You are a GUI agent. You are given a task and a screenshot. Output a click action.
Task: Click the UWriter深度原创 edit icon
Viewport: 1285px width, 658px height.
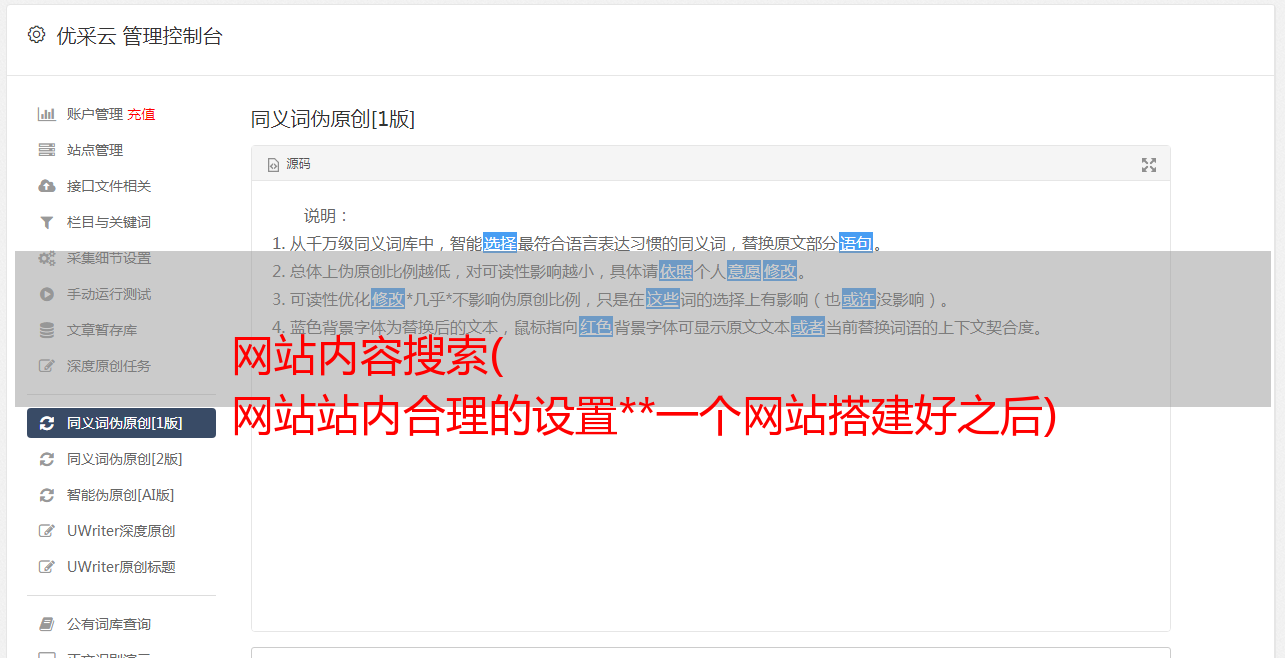(x=46, y=531)
